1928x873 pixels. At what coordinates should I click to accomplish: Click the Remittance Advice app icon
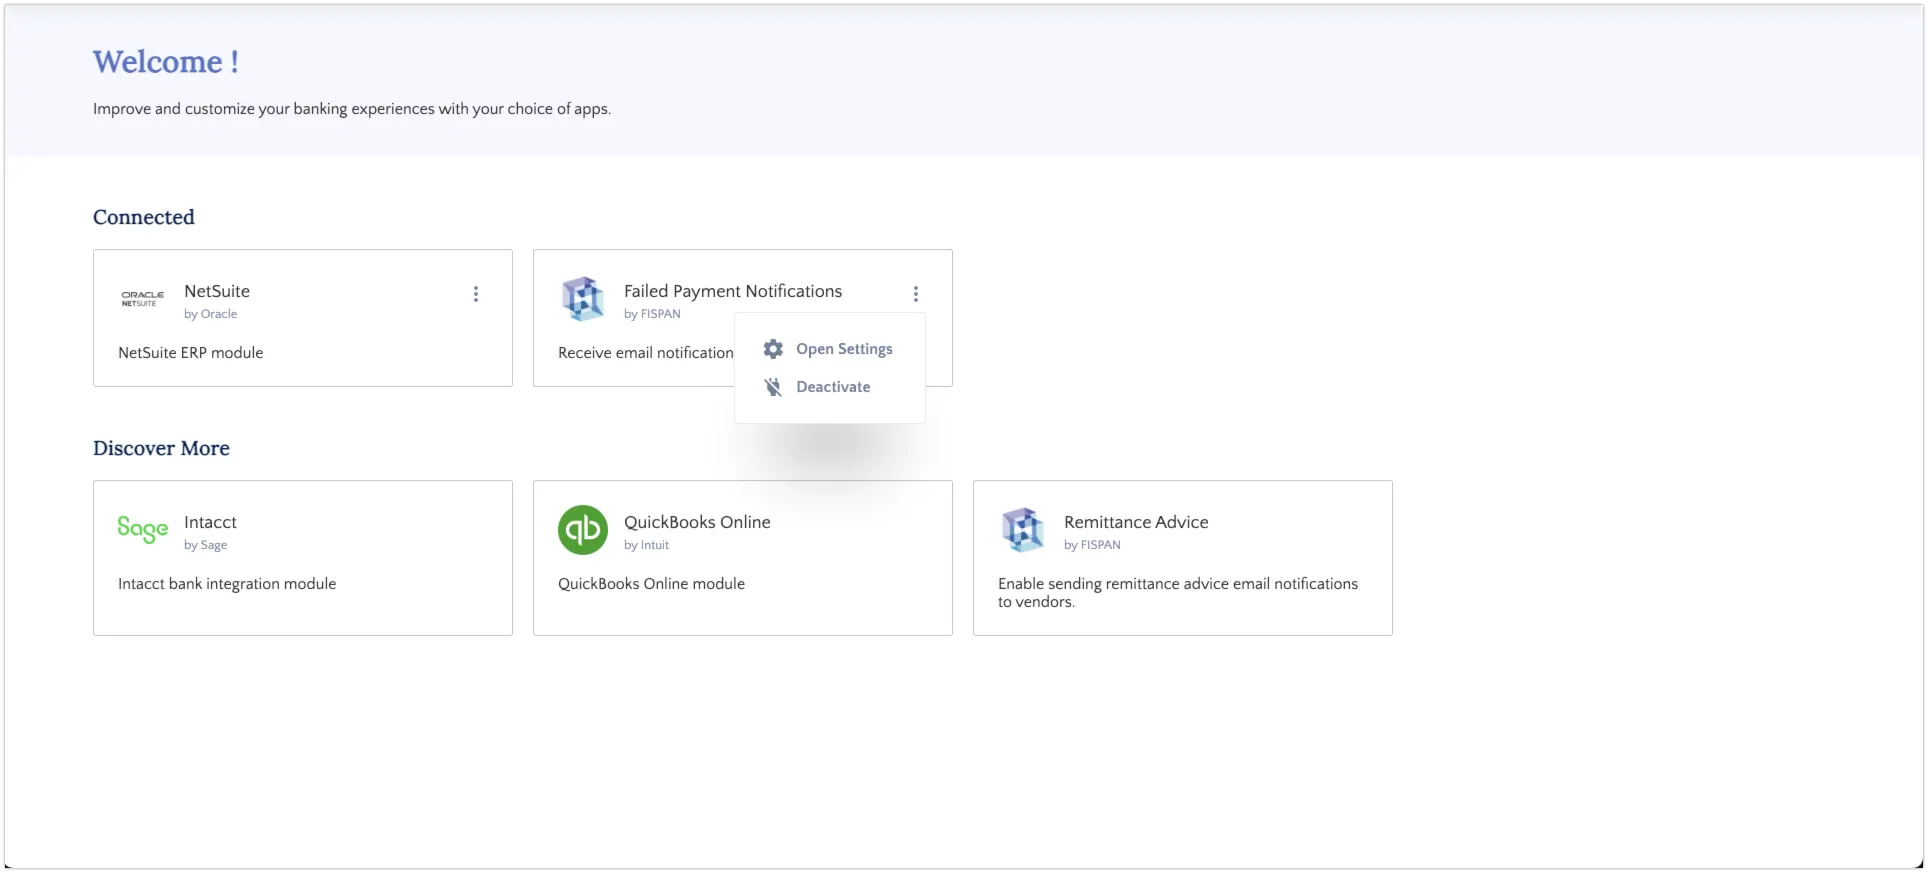pyautogui.click(x=1023, y=530)
